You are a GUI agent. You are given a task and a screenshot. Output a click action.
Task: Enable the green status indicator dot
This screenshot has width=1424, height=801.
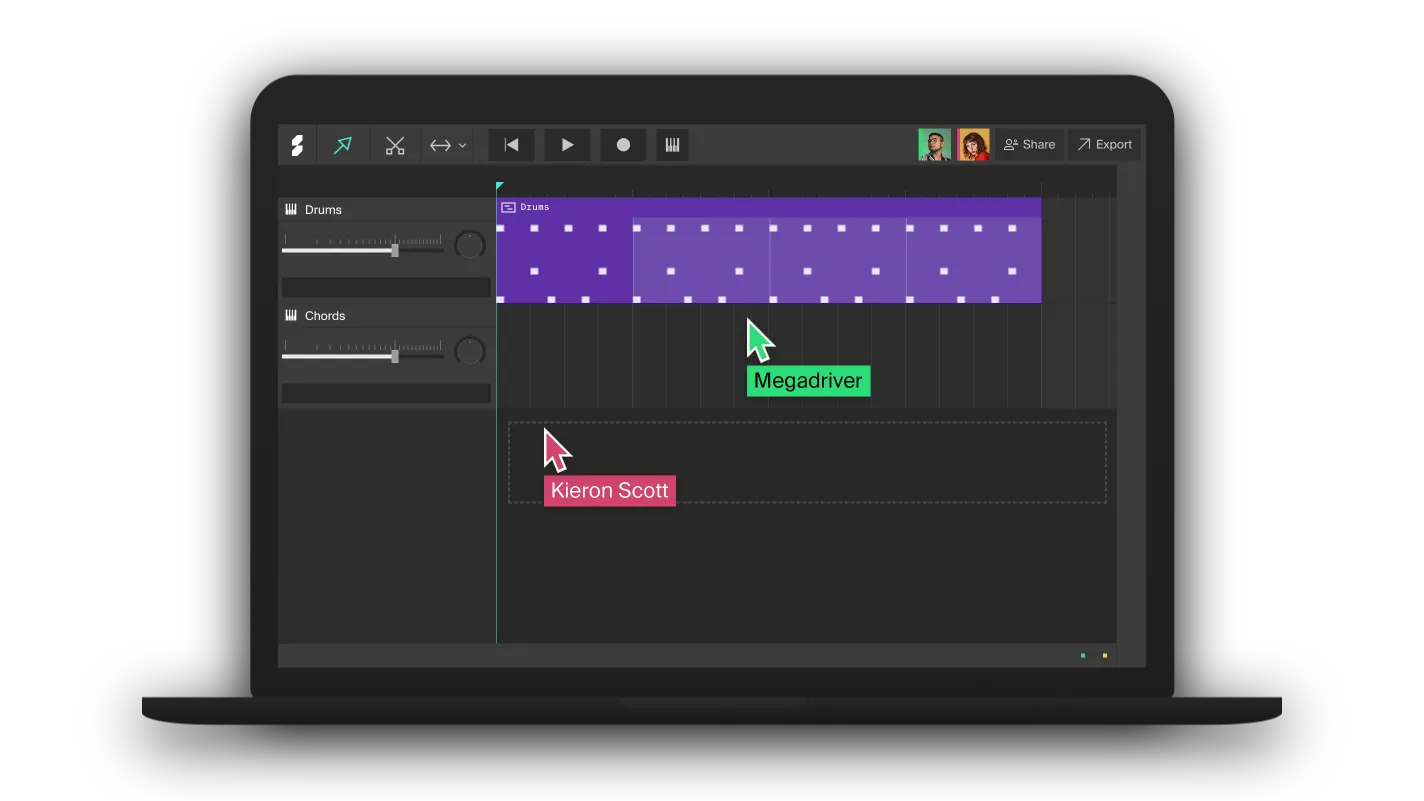coord(1082,656)
